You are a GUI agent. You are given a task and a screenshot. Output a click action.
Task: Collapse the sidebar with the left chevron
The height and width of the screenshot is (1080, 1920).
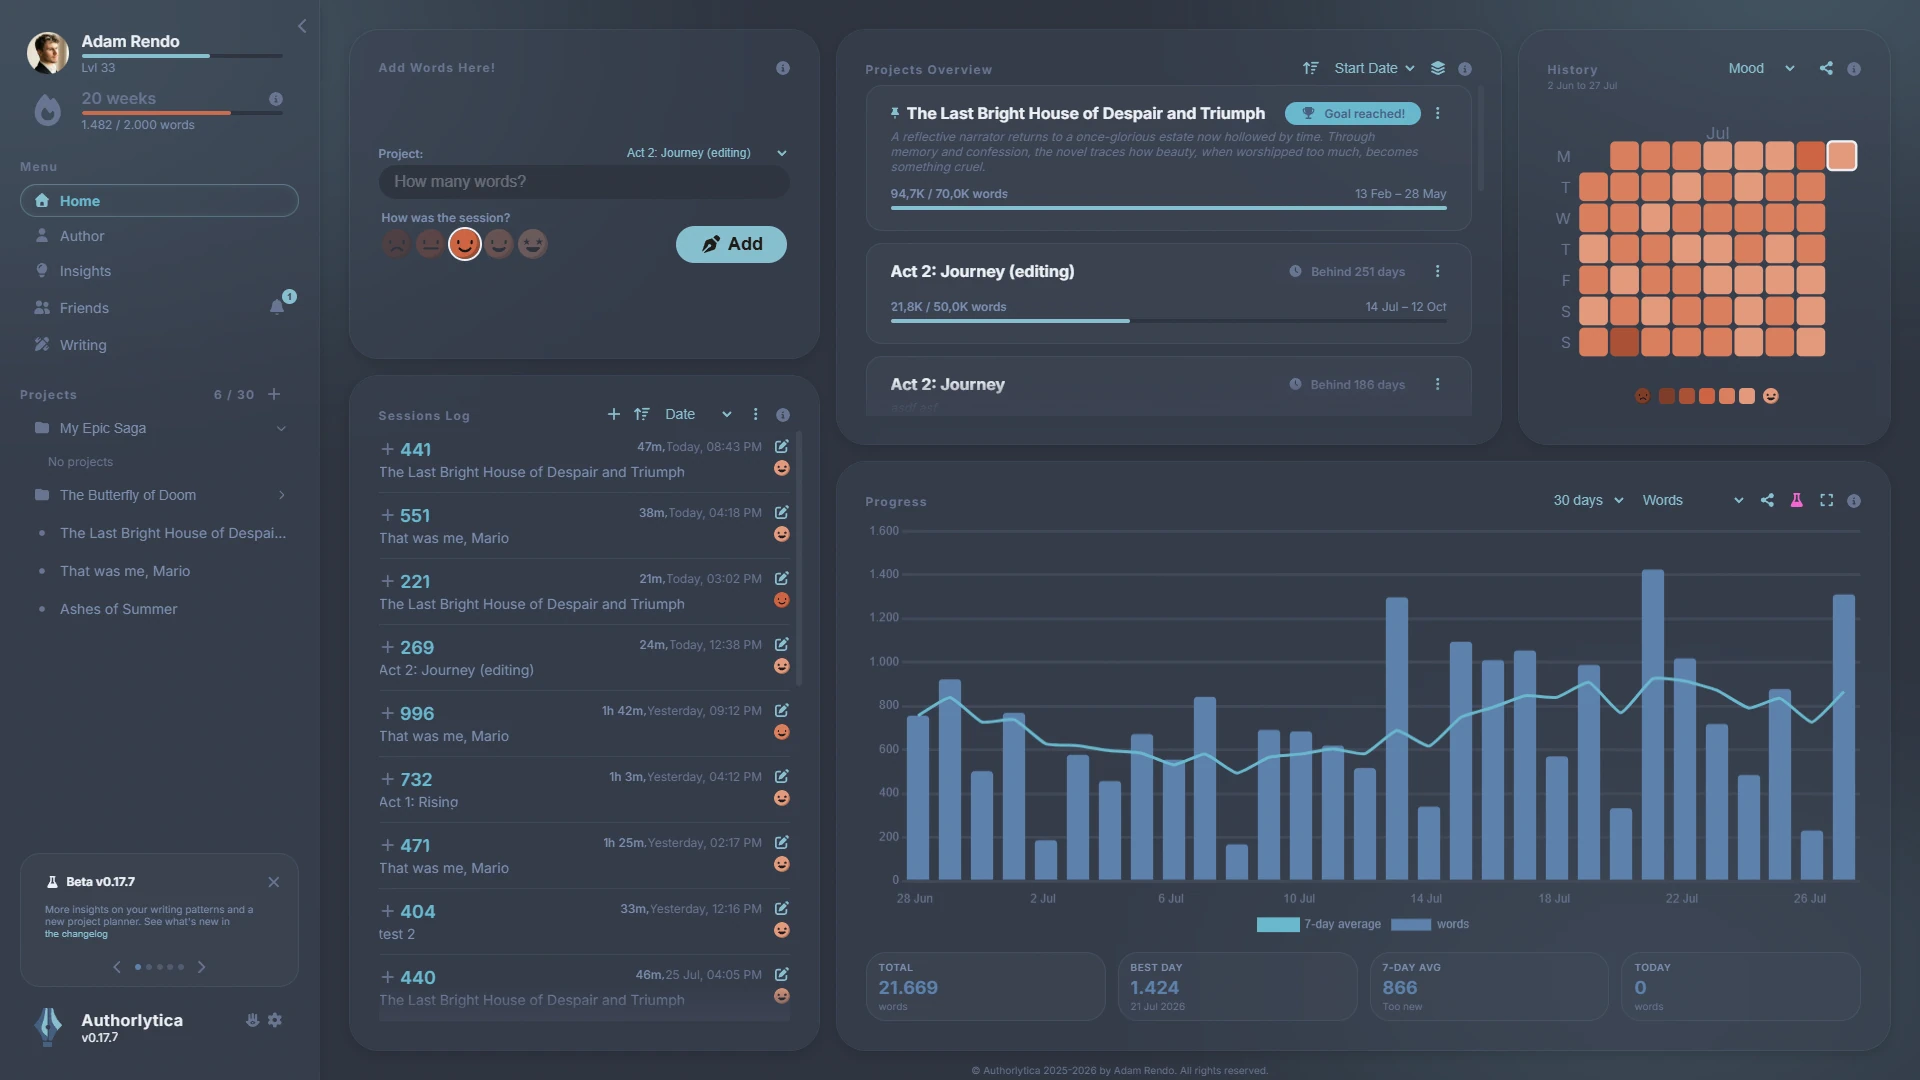(x=302, y=26)
